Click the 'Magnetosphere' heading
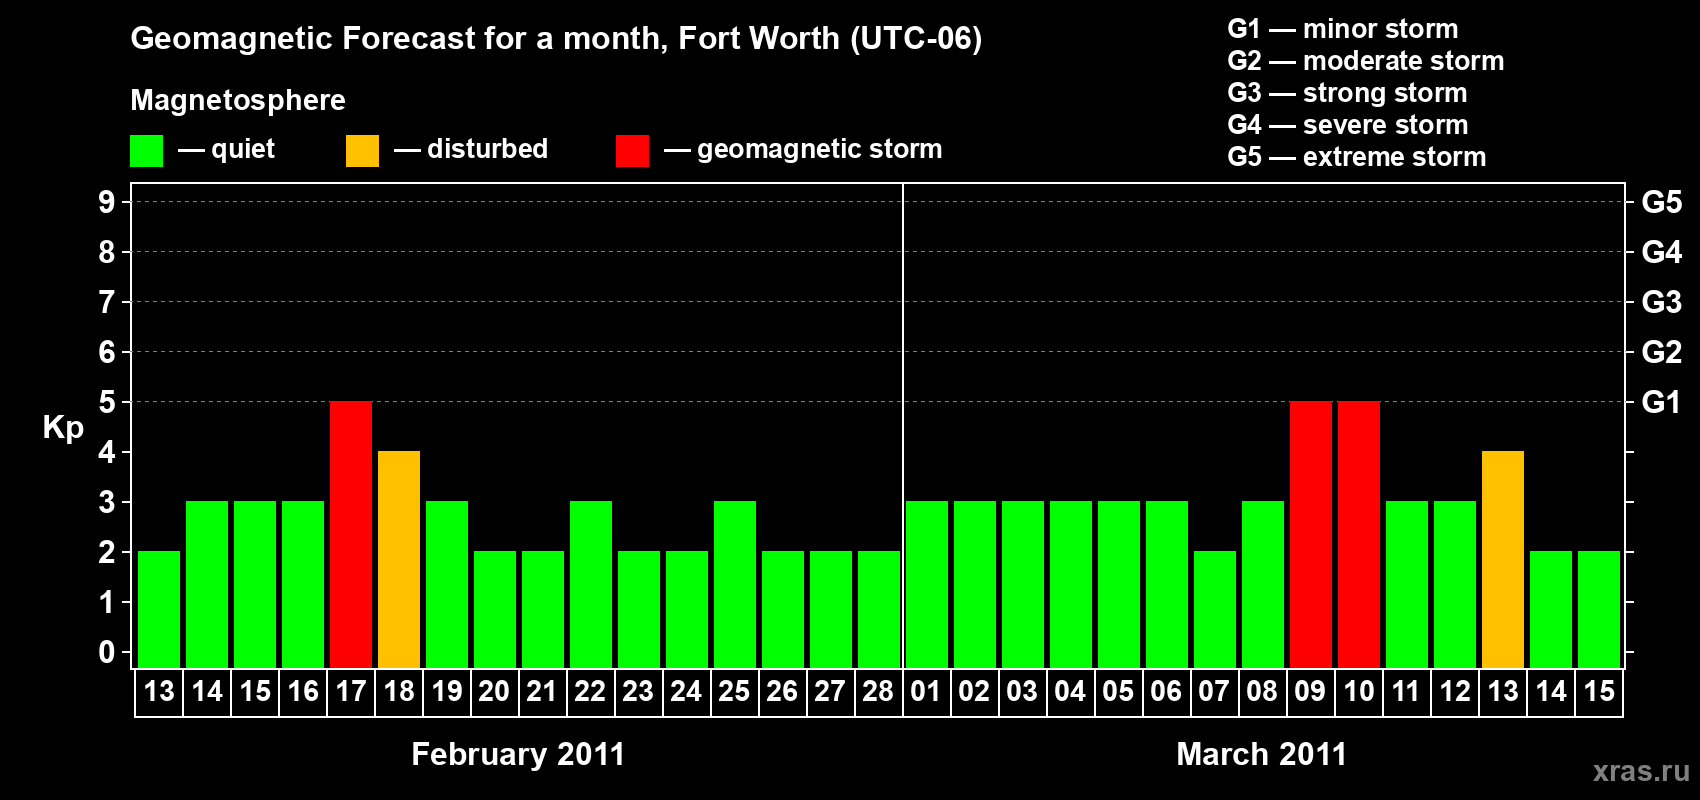Viewport: 1700px width, 800px height. point(238,100)
